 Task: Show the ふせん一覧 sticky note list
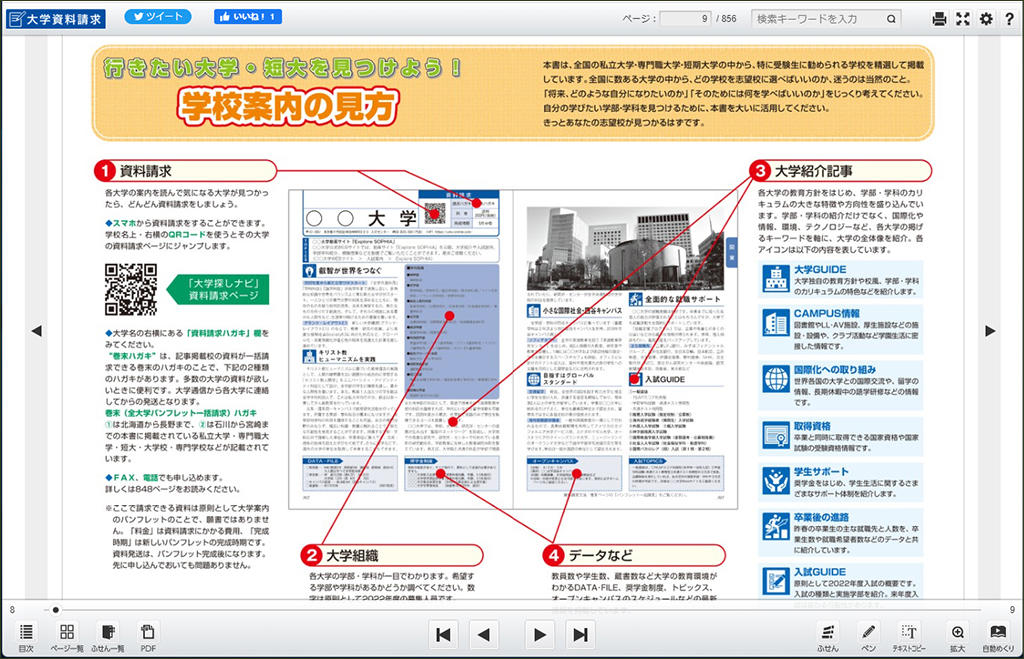107,635
